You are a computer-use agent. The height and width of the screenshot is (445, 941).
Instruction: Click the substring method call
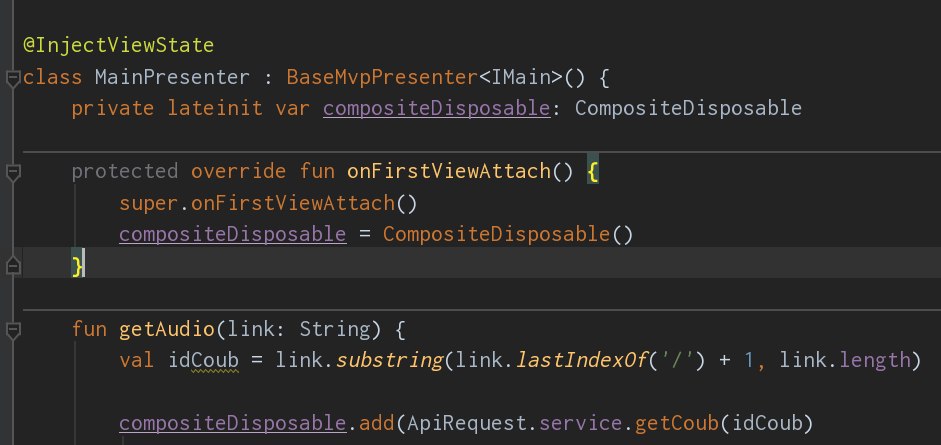coord(388,360)
